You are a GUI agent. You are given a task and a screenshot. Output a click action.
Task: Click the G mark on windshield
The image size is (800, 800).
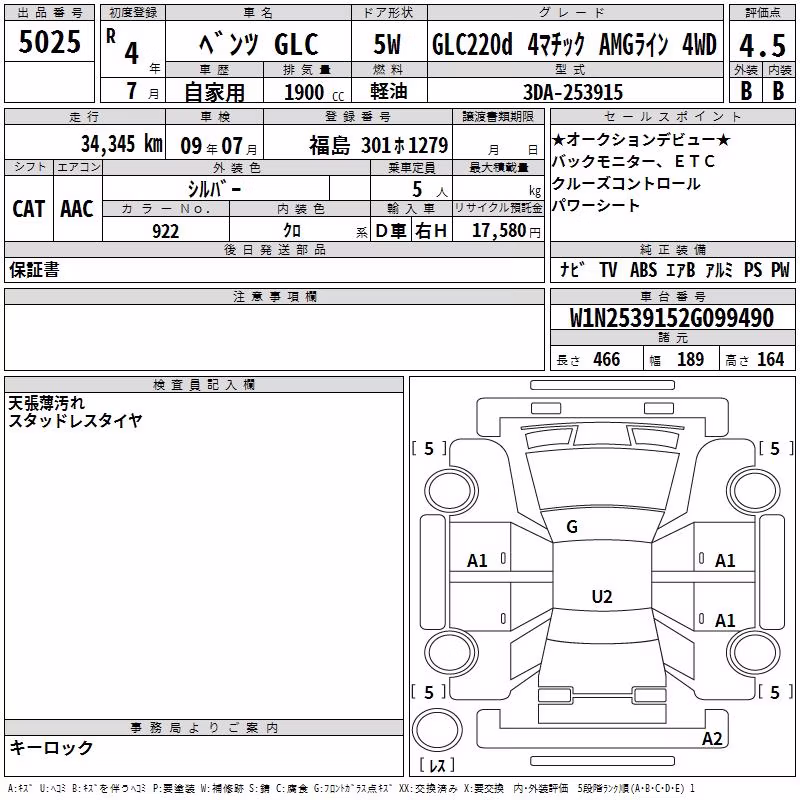[572, 527]
